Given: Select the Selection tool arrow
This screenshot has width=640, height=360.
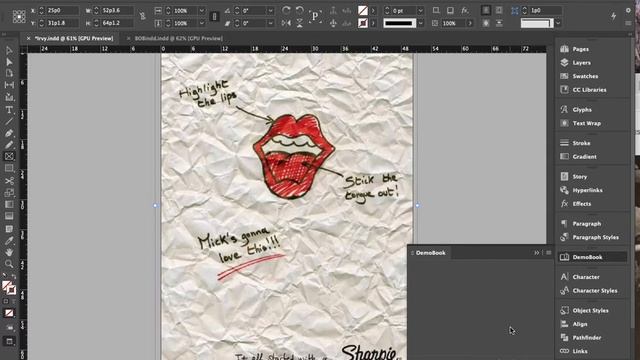Looking at the screenshot, I should (x=9, y=50).
